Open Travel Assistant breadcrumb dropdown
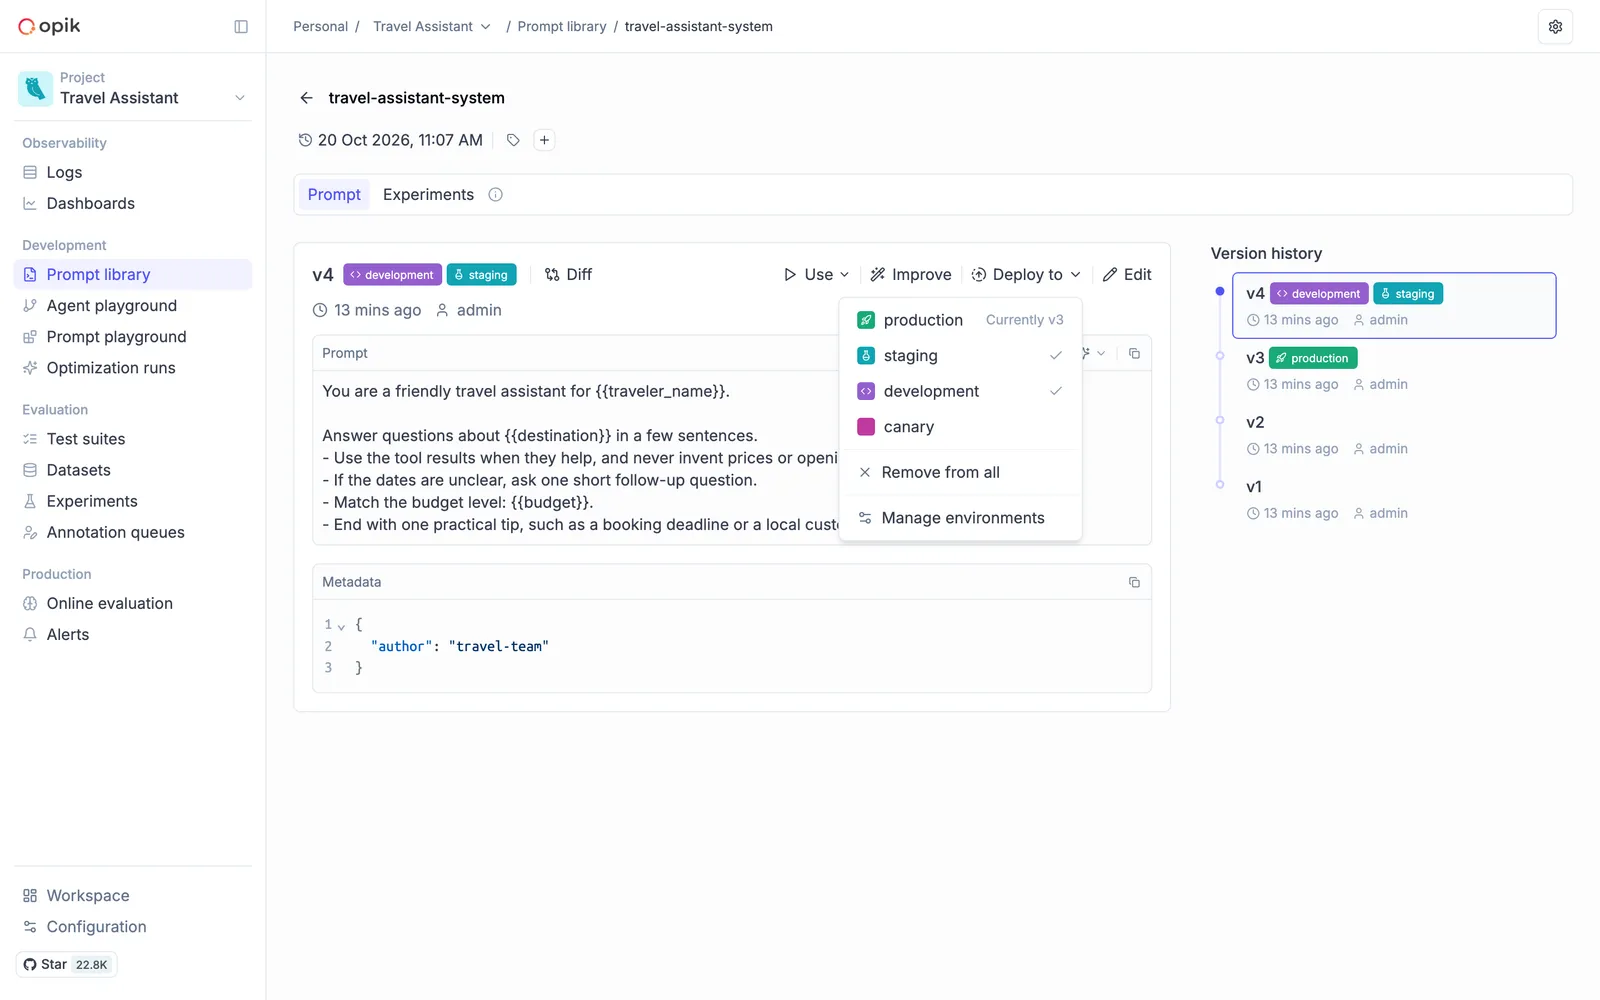The width and height of the screenshot is (1600, 1000). tap(432, 26)
